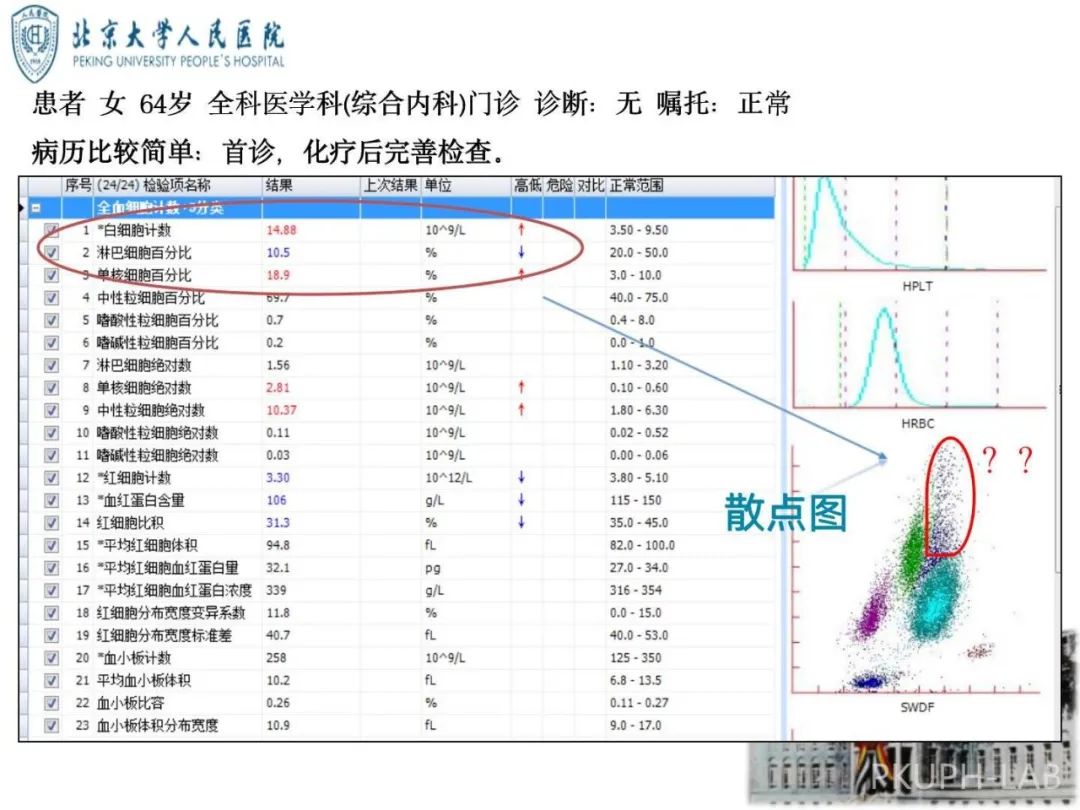Image resolution: width=1080 pixels, height=810 pixels.
Task: Click normal range 3.50 - 9.50
Action: point(638,230)
